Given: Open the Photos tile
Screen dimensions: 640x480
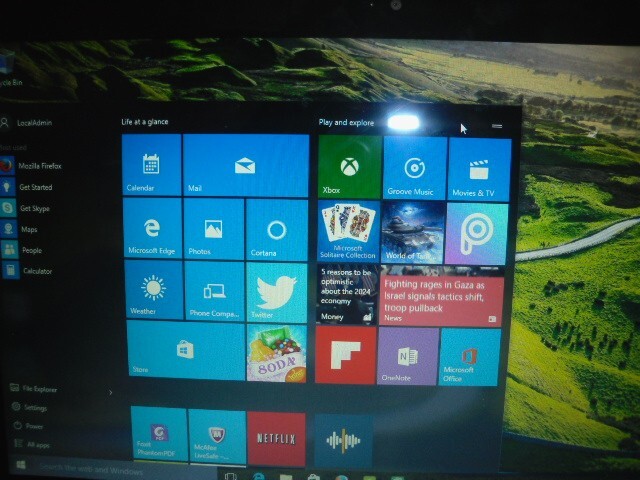Looking at the screenshot, I should coord(214,229).
